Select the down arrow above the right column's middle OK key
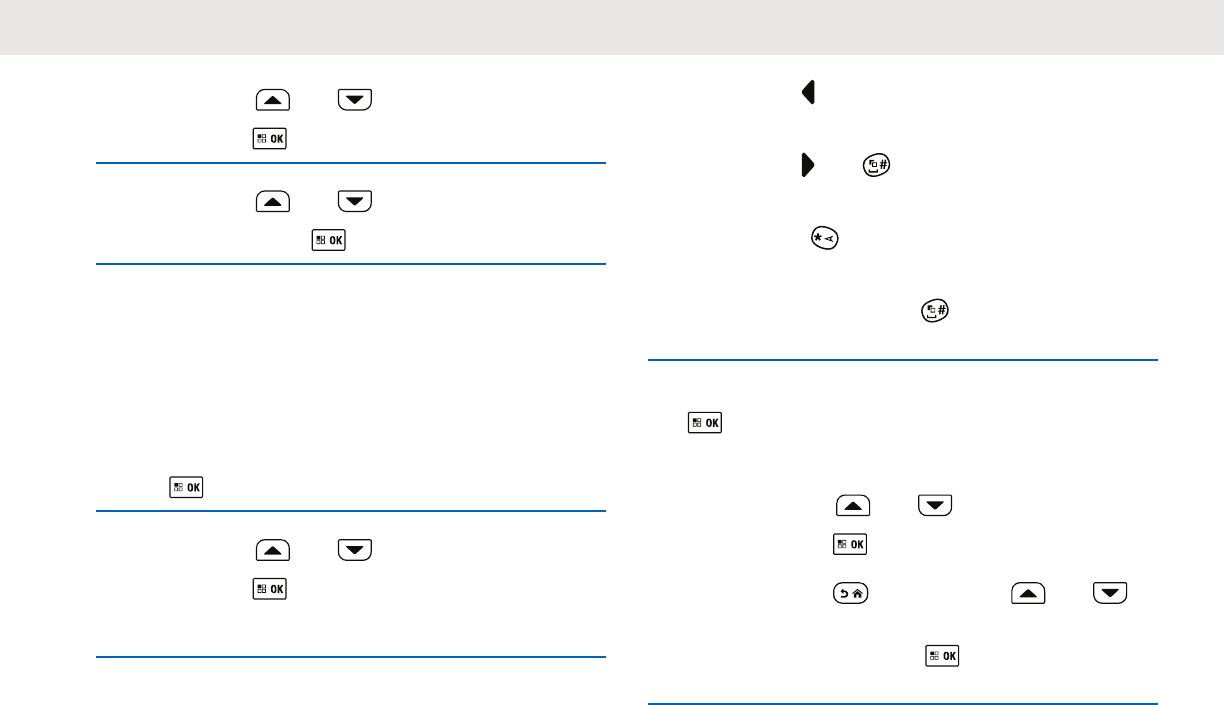Image resolution: width=1224 pixels, height=705 pixels. click(935, 505)
